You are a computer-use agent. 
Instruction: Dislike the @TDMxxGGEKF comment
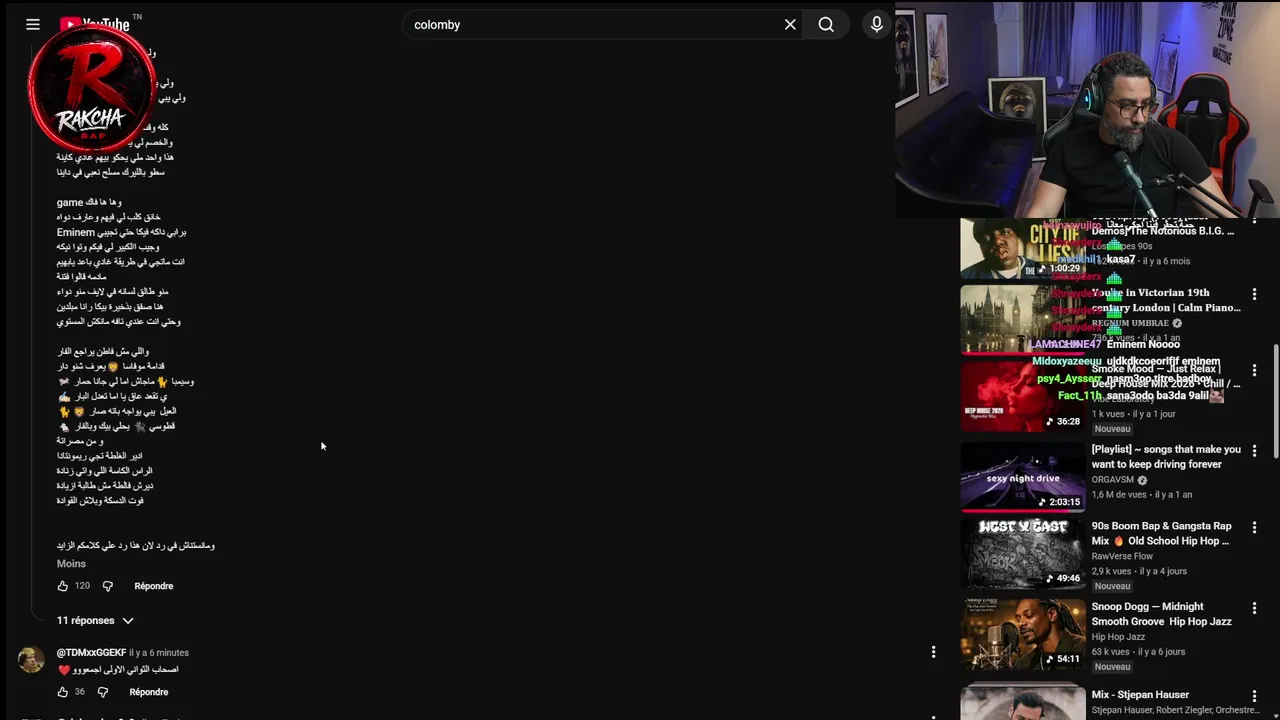[102, 692]
